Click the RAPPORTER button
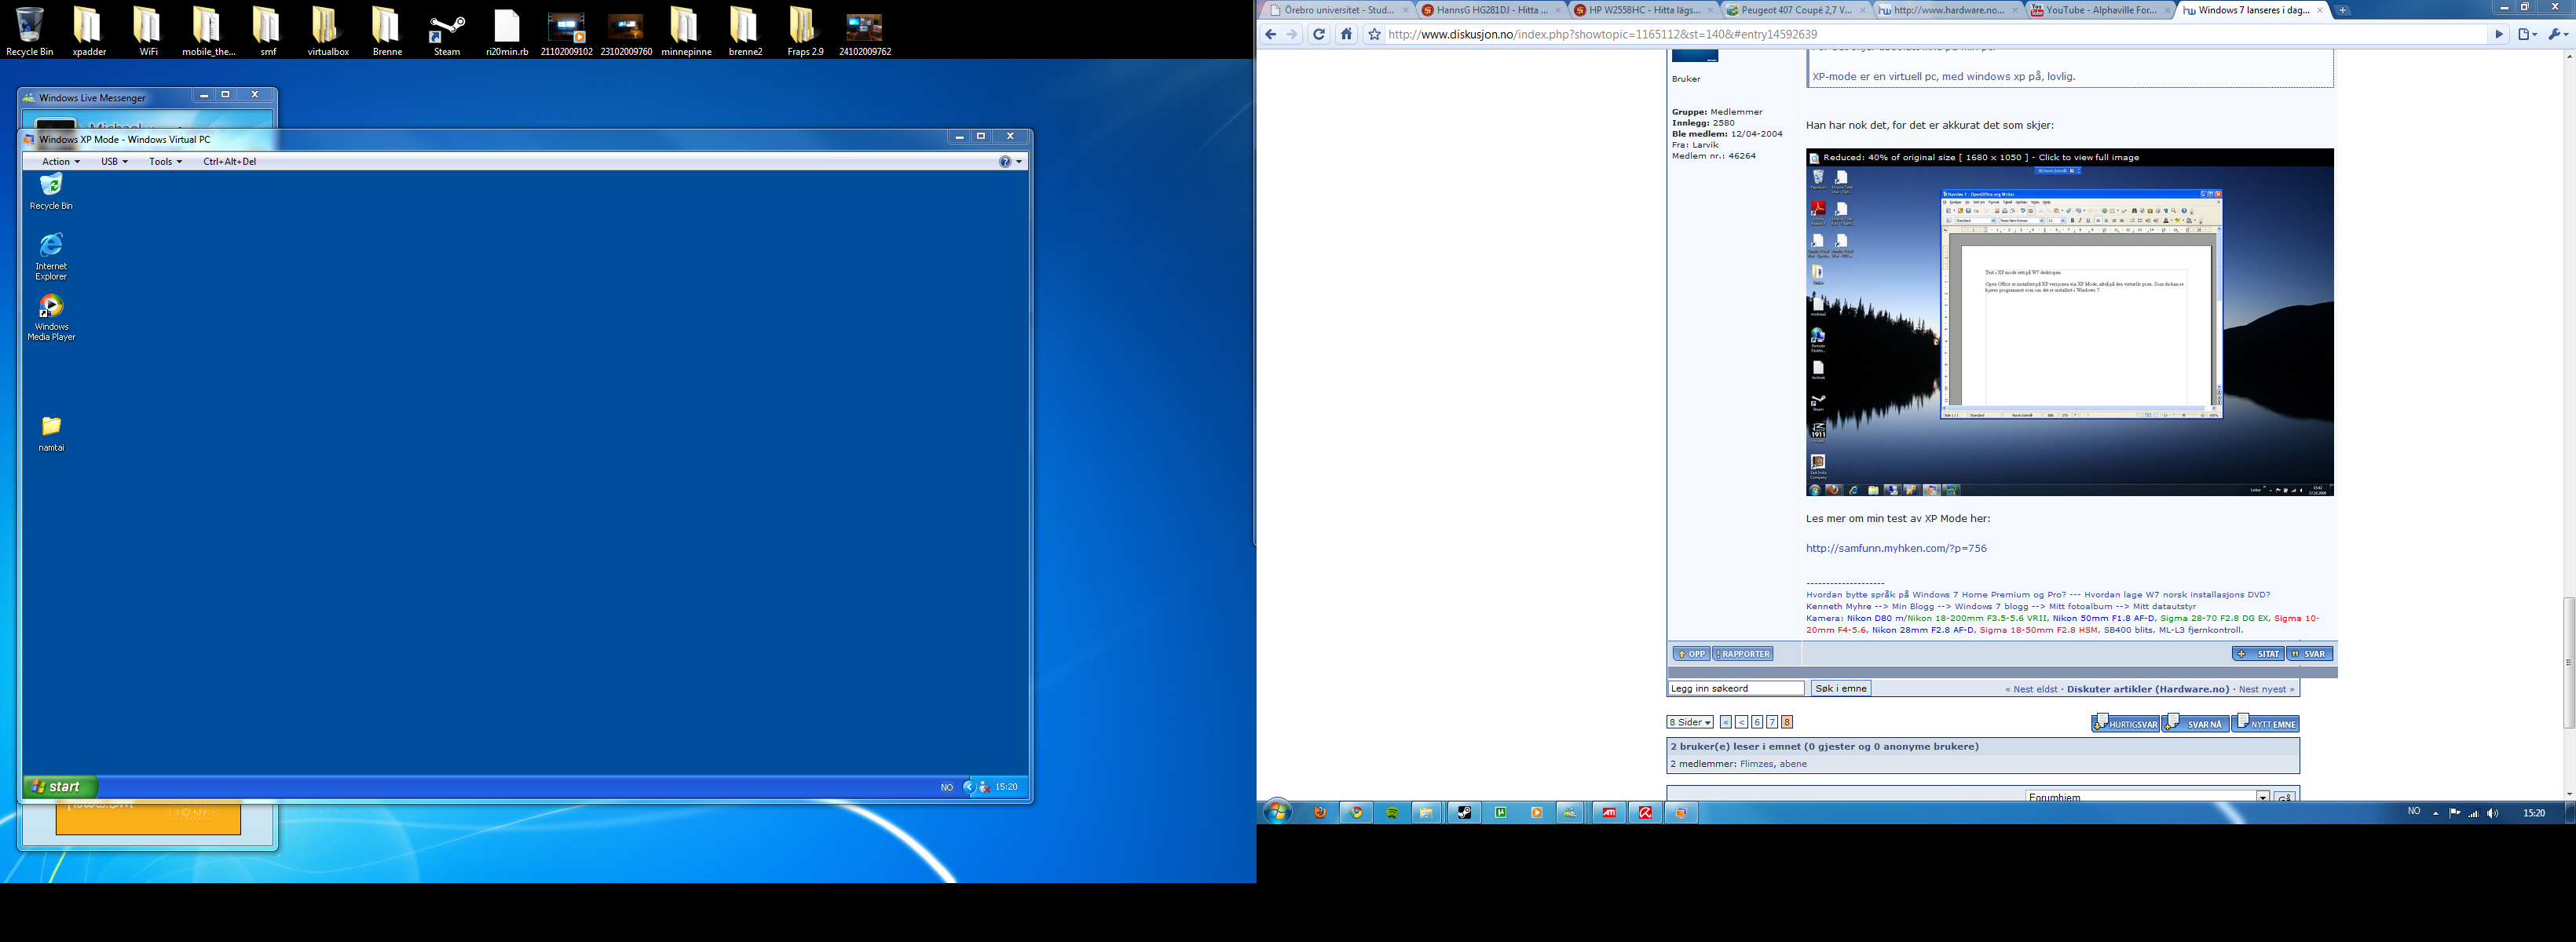This screenshot has height=942, width=2576. (1743, 654)
